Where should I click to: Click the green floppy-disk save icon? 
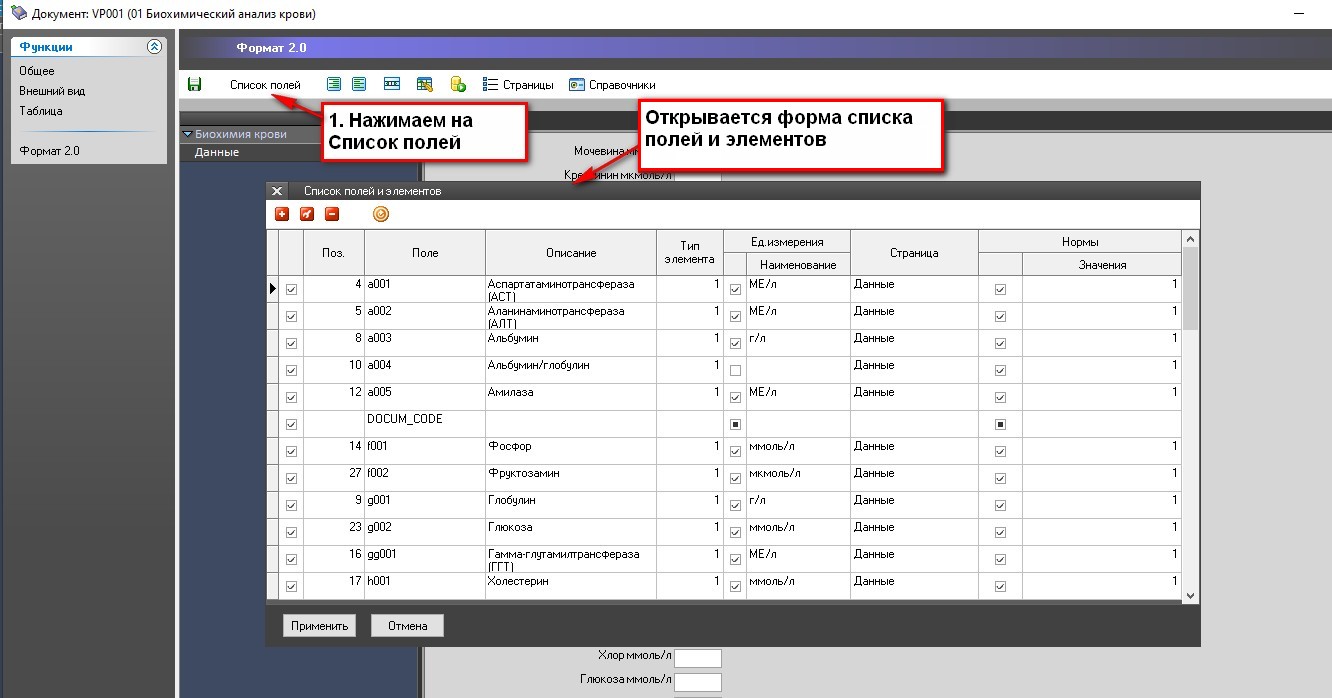194,85
